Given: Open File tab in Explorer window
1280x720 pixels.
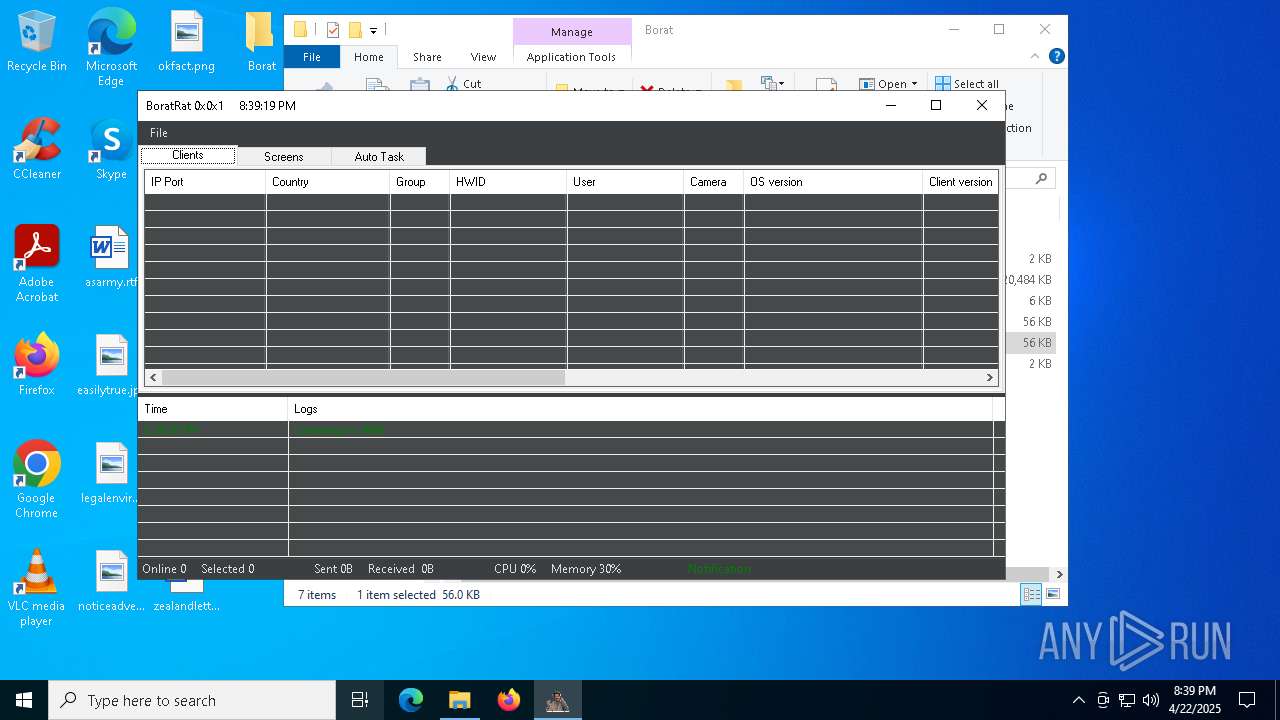Looking at the screenshot, I should tap(312, 57).
